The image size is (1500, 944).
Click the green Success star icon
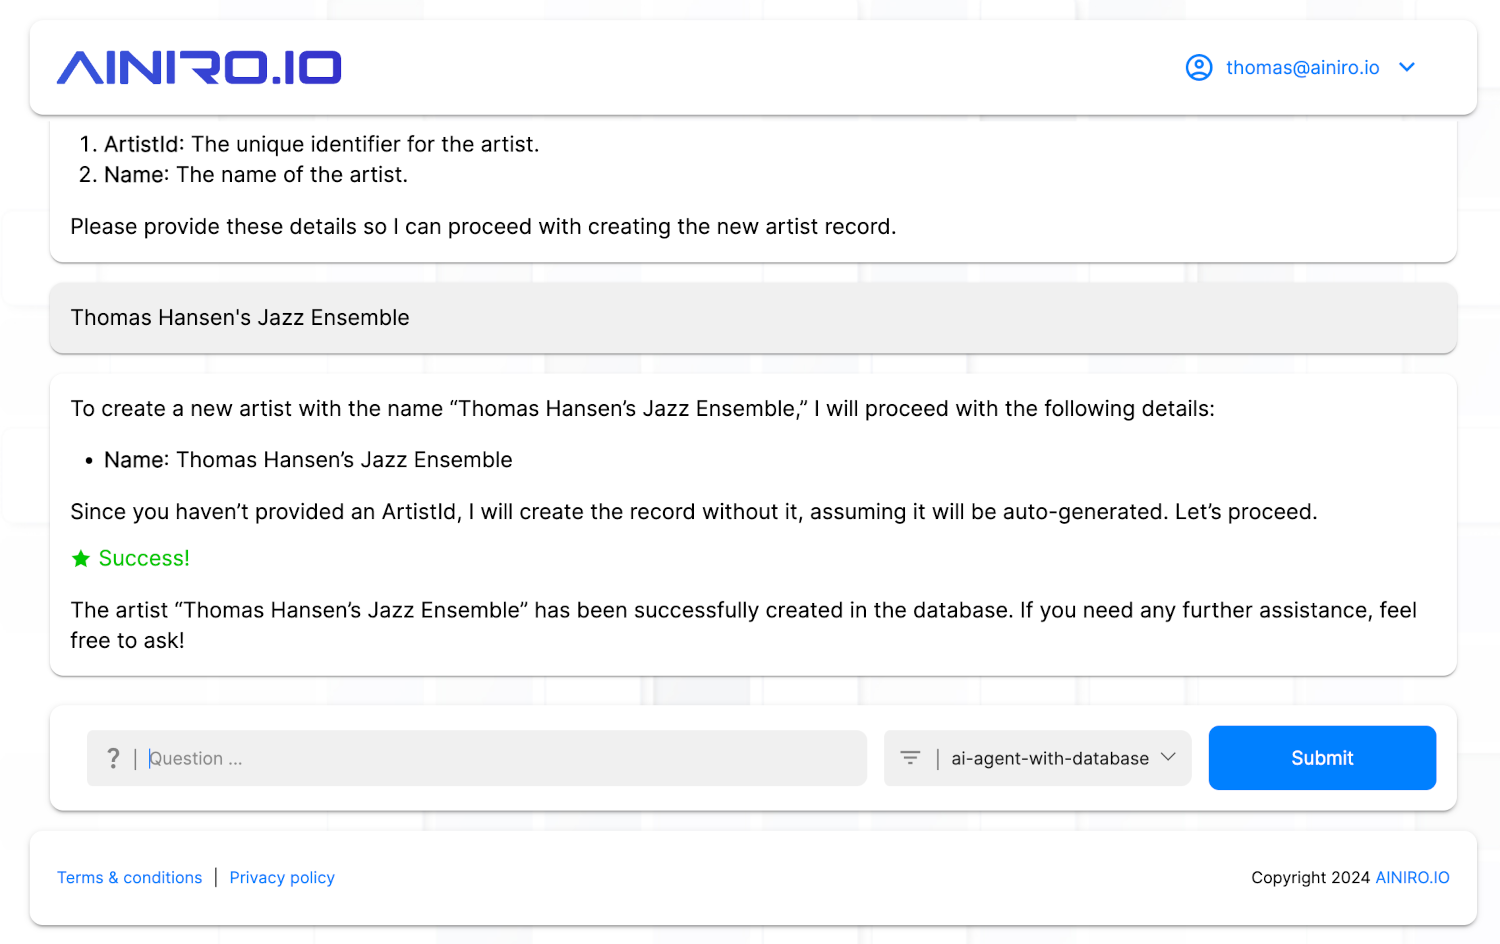pyautogui.click(x=81, y=559)
